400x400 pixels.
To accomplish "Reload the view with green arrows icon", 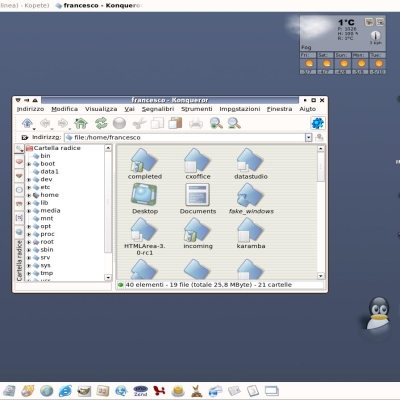I will pyautogui.click(x=101, y=123).
